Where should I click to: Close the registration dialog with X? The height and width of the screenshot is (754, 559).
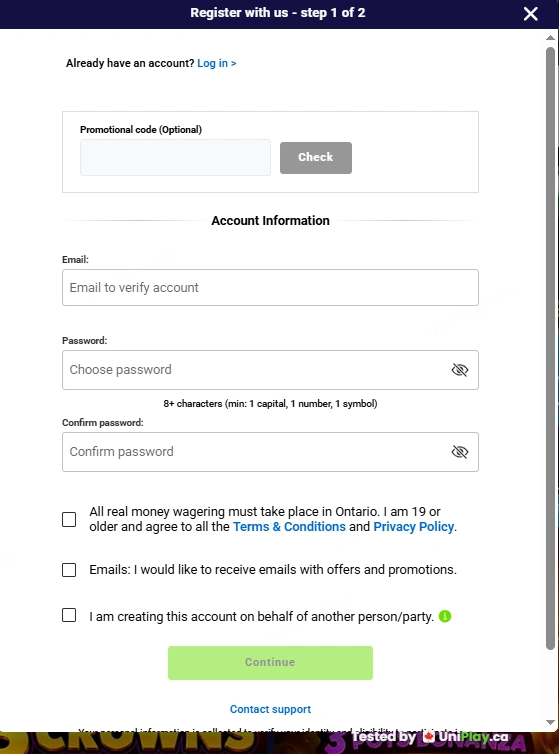pos(531,13)
